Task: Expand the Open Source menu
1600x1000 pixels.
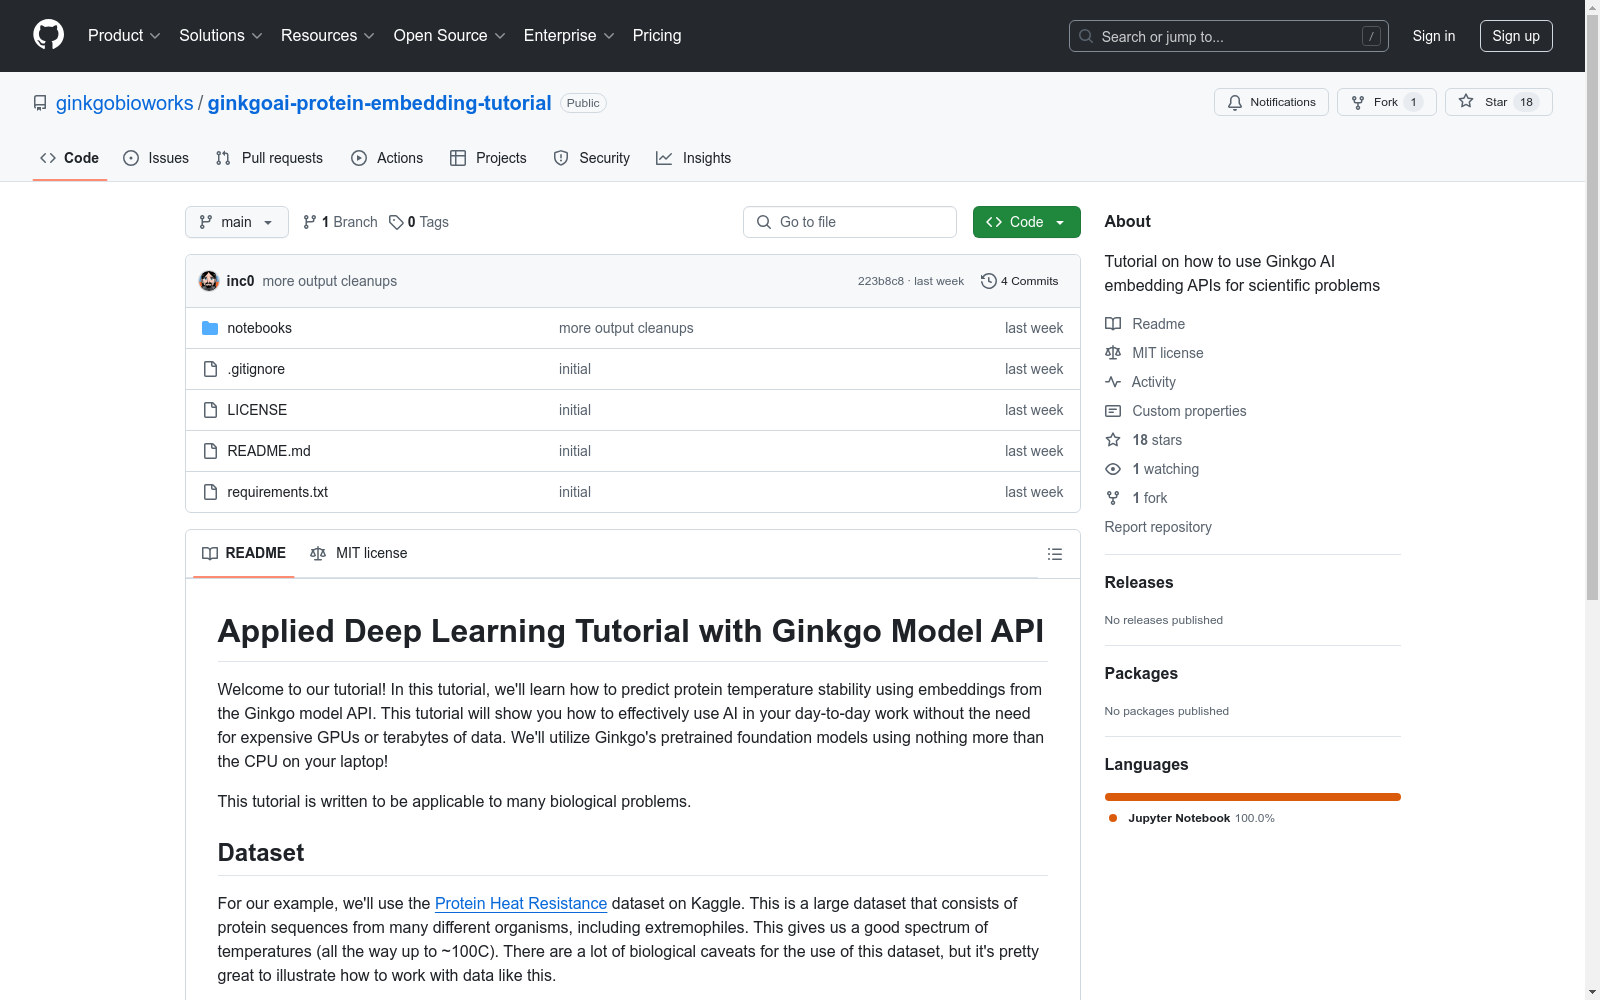Action: tap(450, 35)
